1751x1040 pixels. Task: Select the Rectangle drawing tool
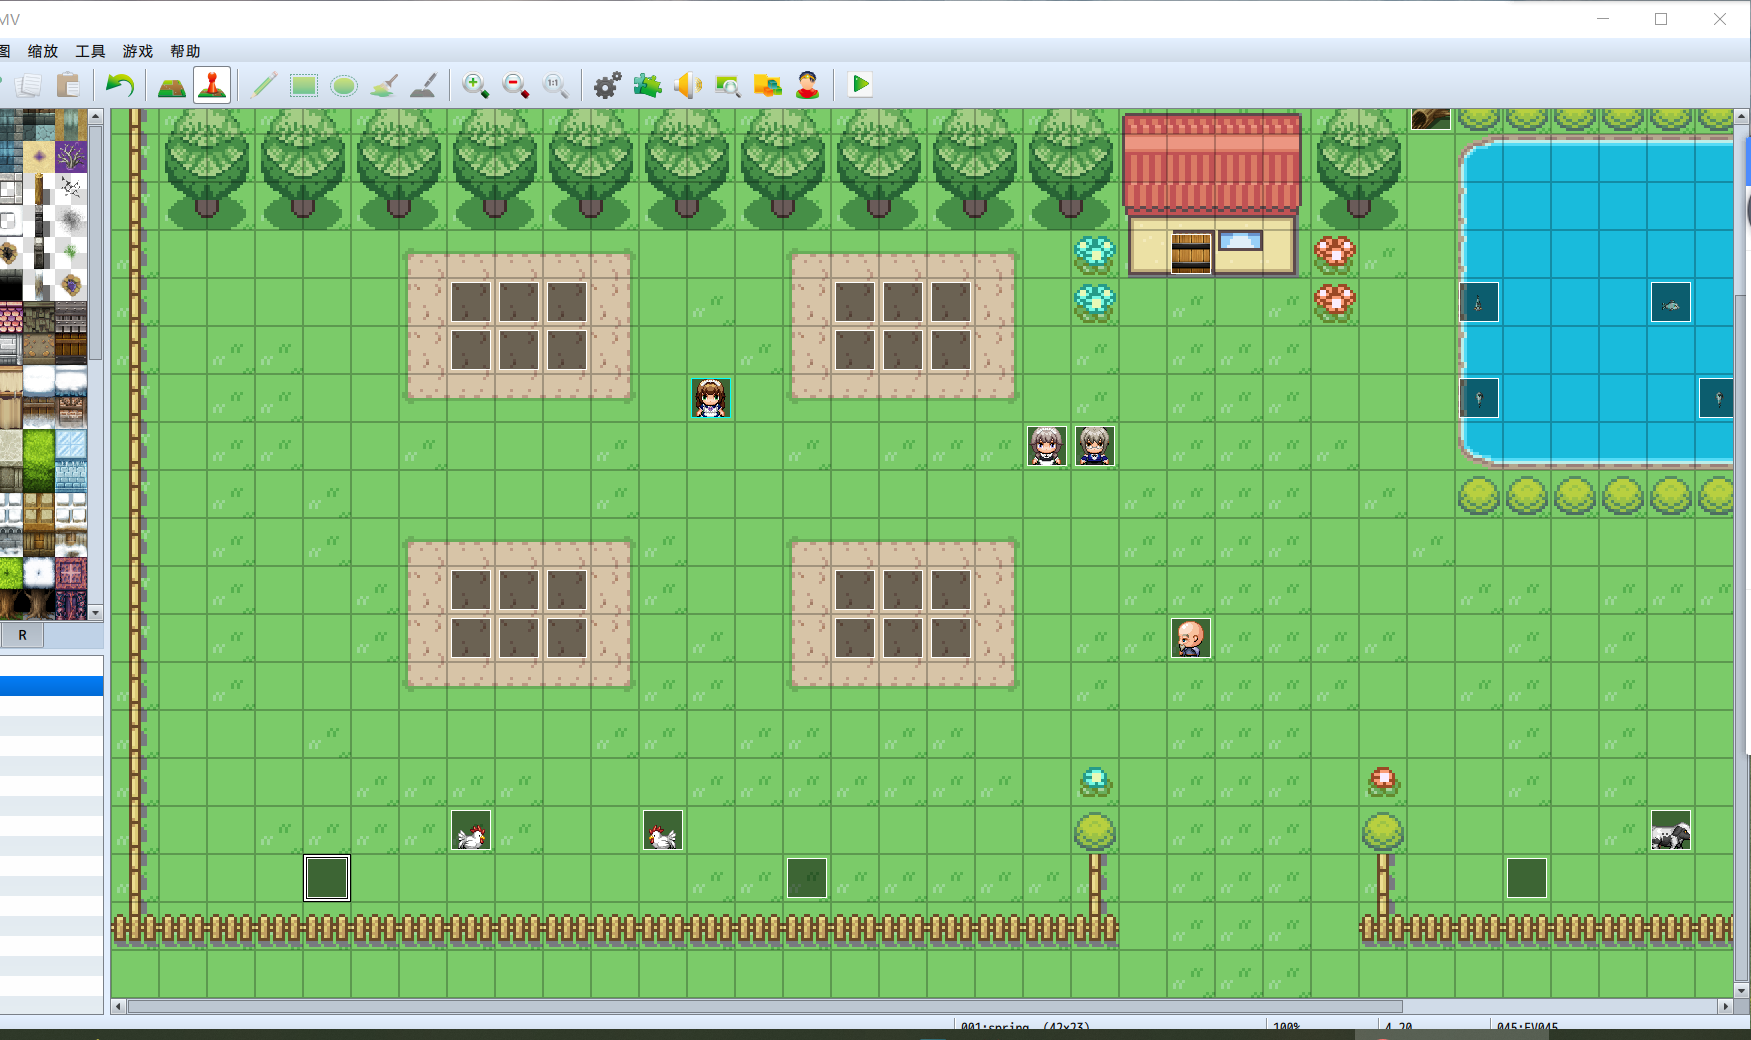click(304, 85)
